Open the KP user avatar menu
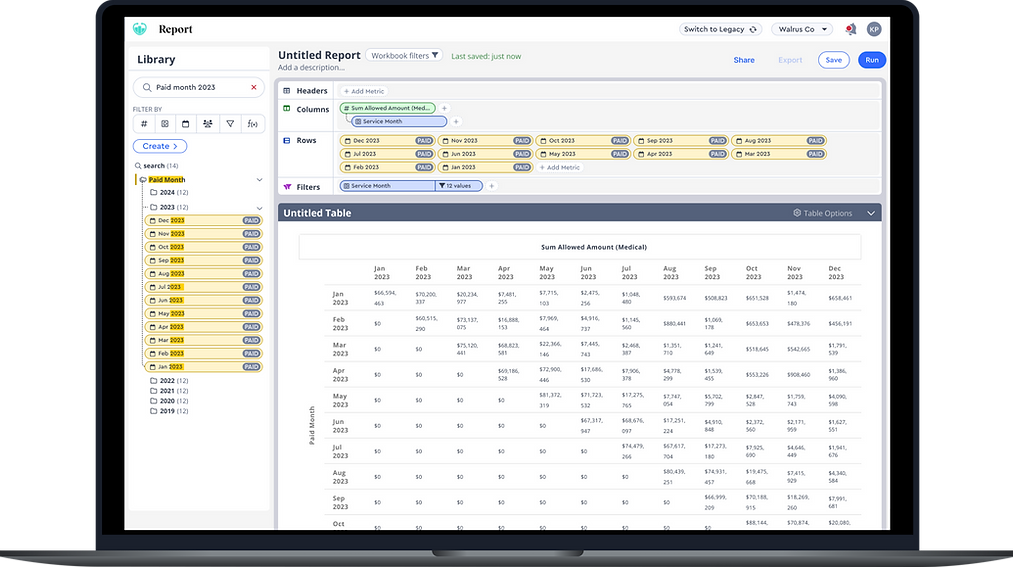The height and width of the screenshot is (567, 1013). [874, 29]
